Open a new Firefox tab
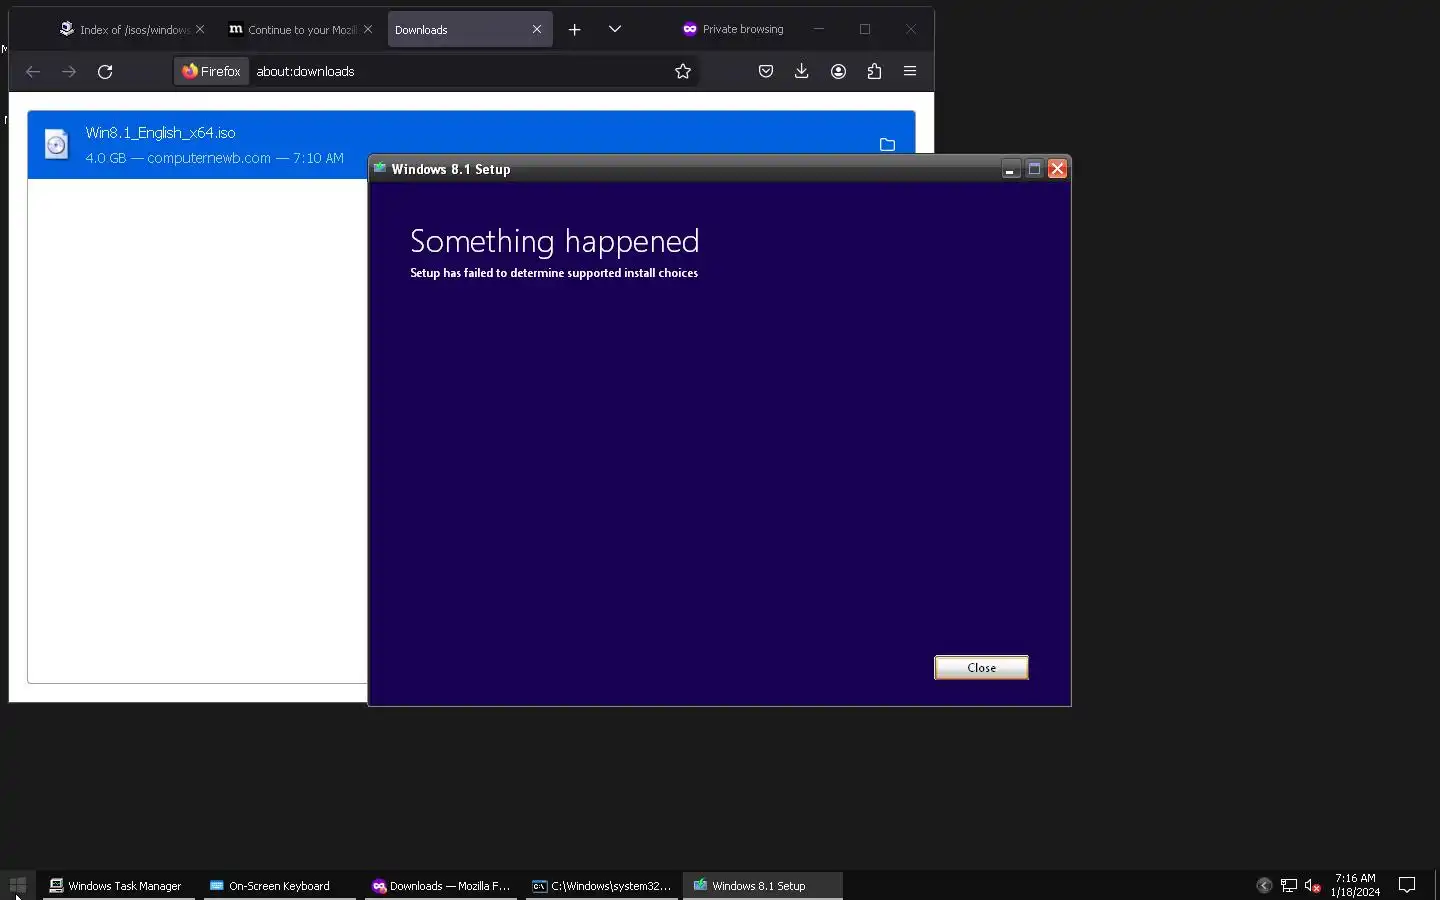This screenshot has width=1440, height=900. coord(574,29)
